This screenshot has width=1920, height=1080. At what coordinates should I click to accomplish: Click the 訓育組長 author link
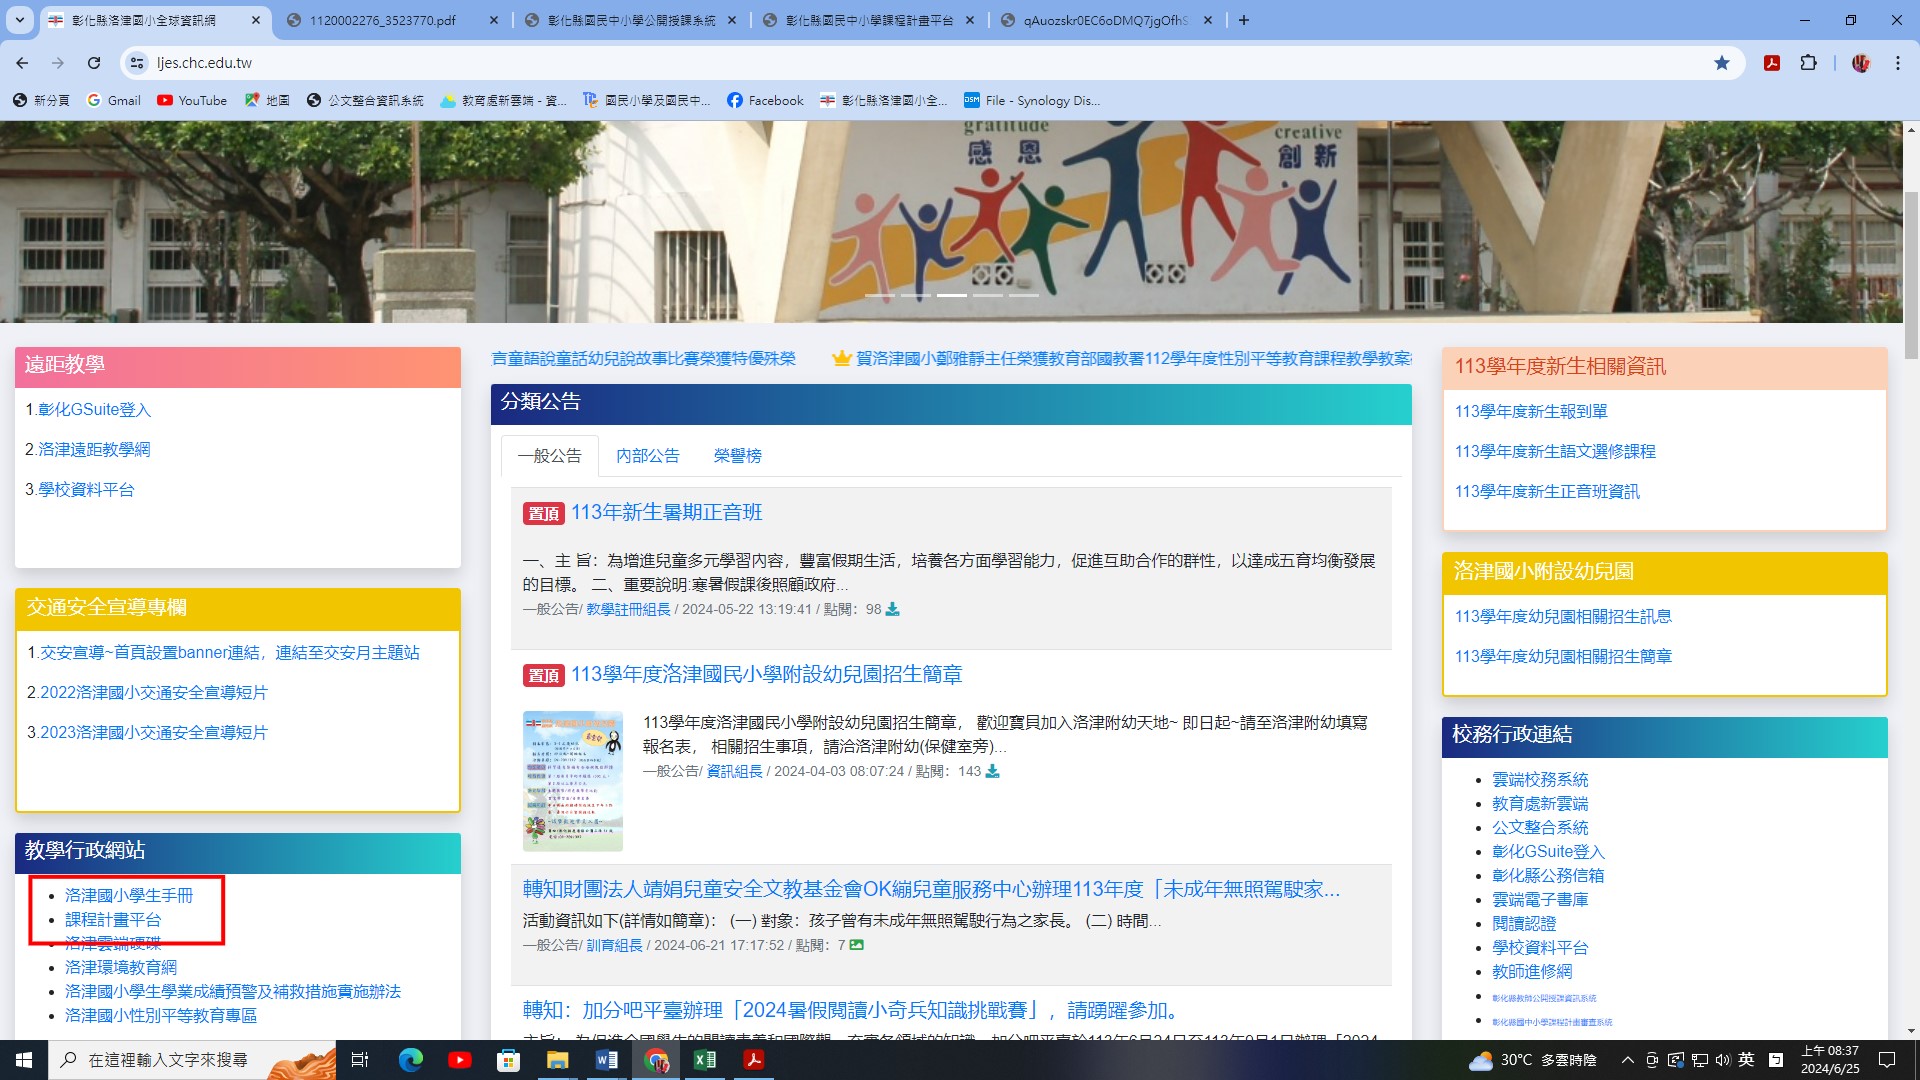(614, 945)
